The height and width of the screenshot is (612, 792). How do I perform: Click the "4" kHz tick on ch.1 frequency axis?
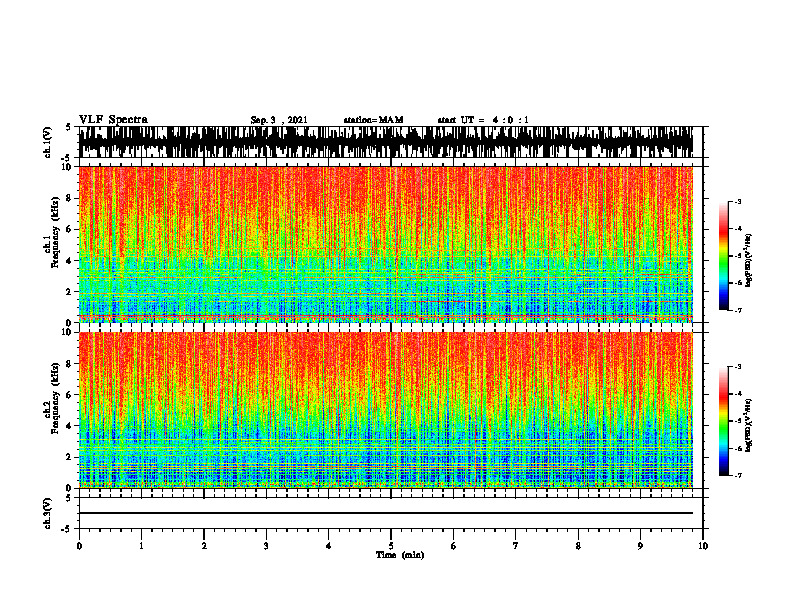tap(70, 261)
